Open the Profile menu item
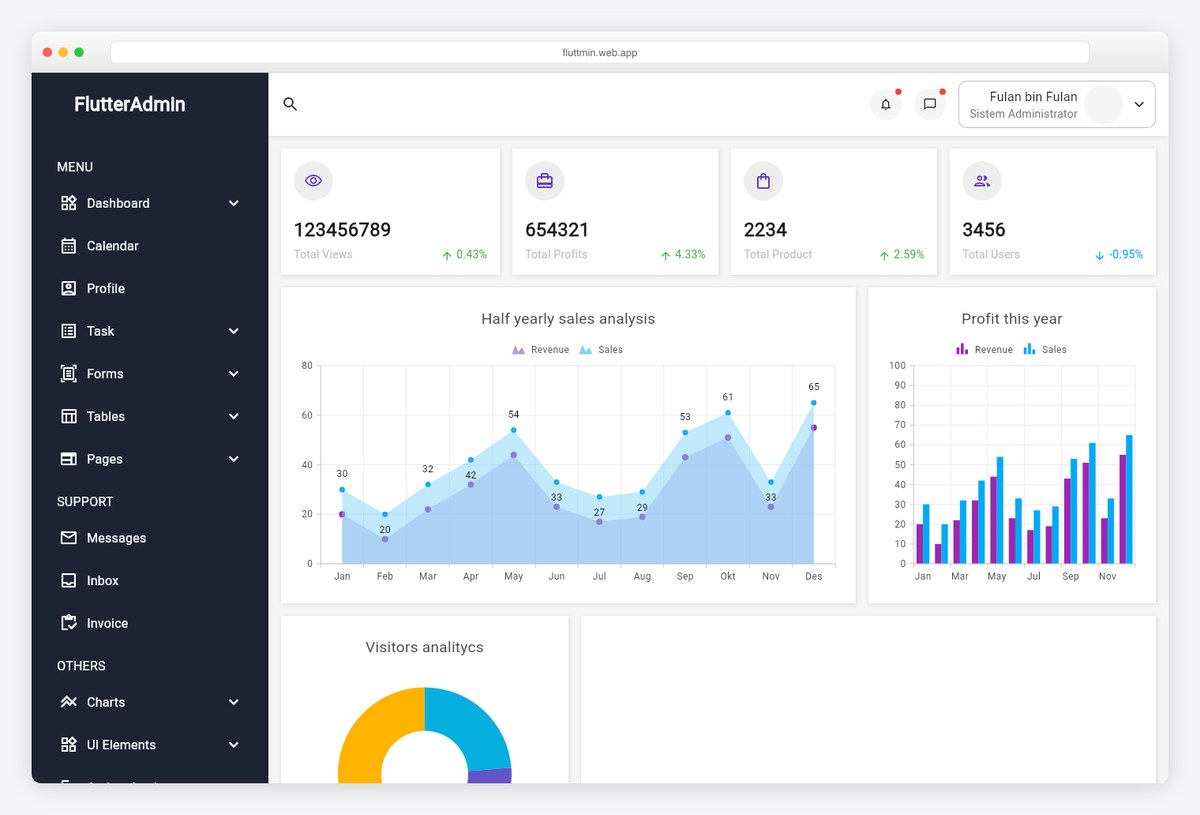Image resolution: width=1200 pixels, height=815 pixels. click(150, 288)
